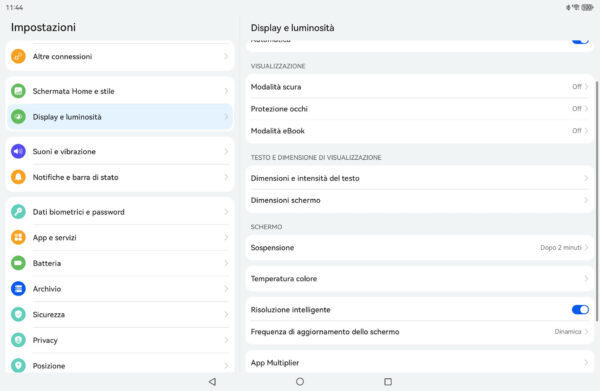The image size is (600, 391).
Task: Go to Posizione settings
Action: coord(120,363)
